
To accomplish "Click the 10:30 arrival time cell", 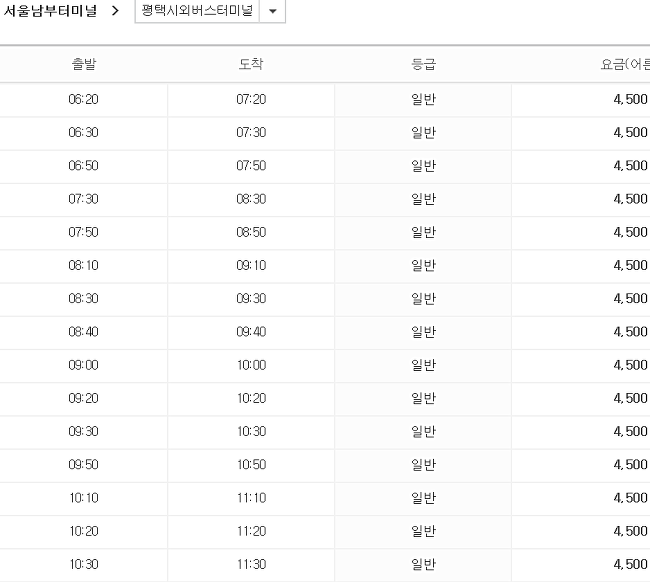I will click(x=252, y=432).
